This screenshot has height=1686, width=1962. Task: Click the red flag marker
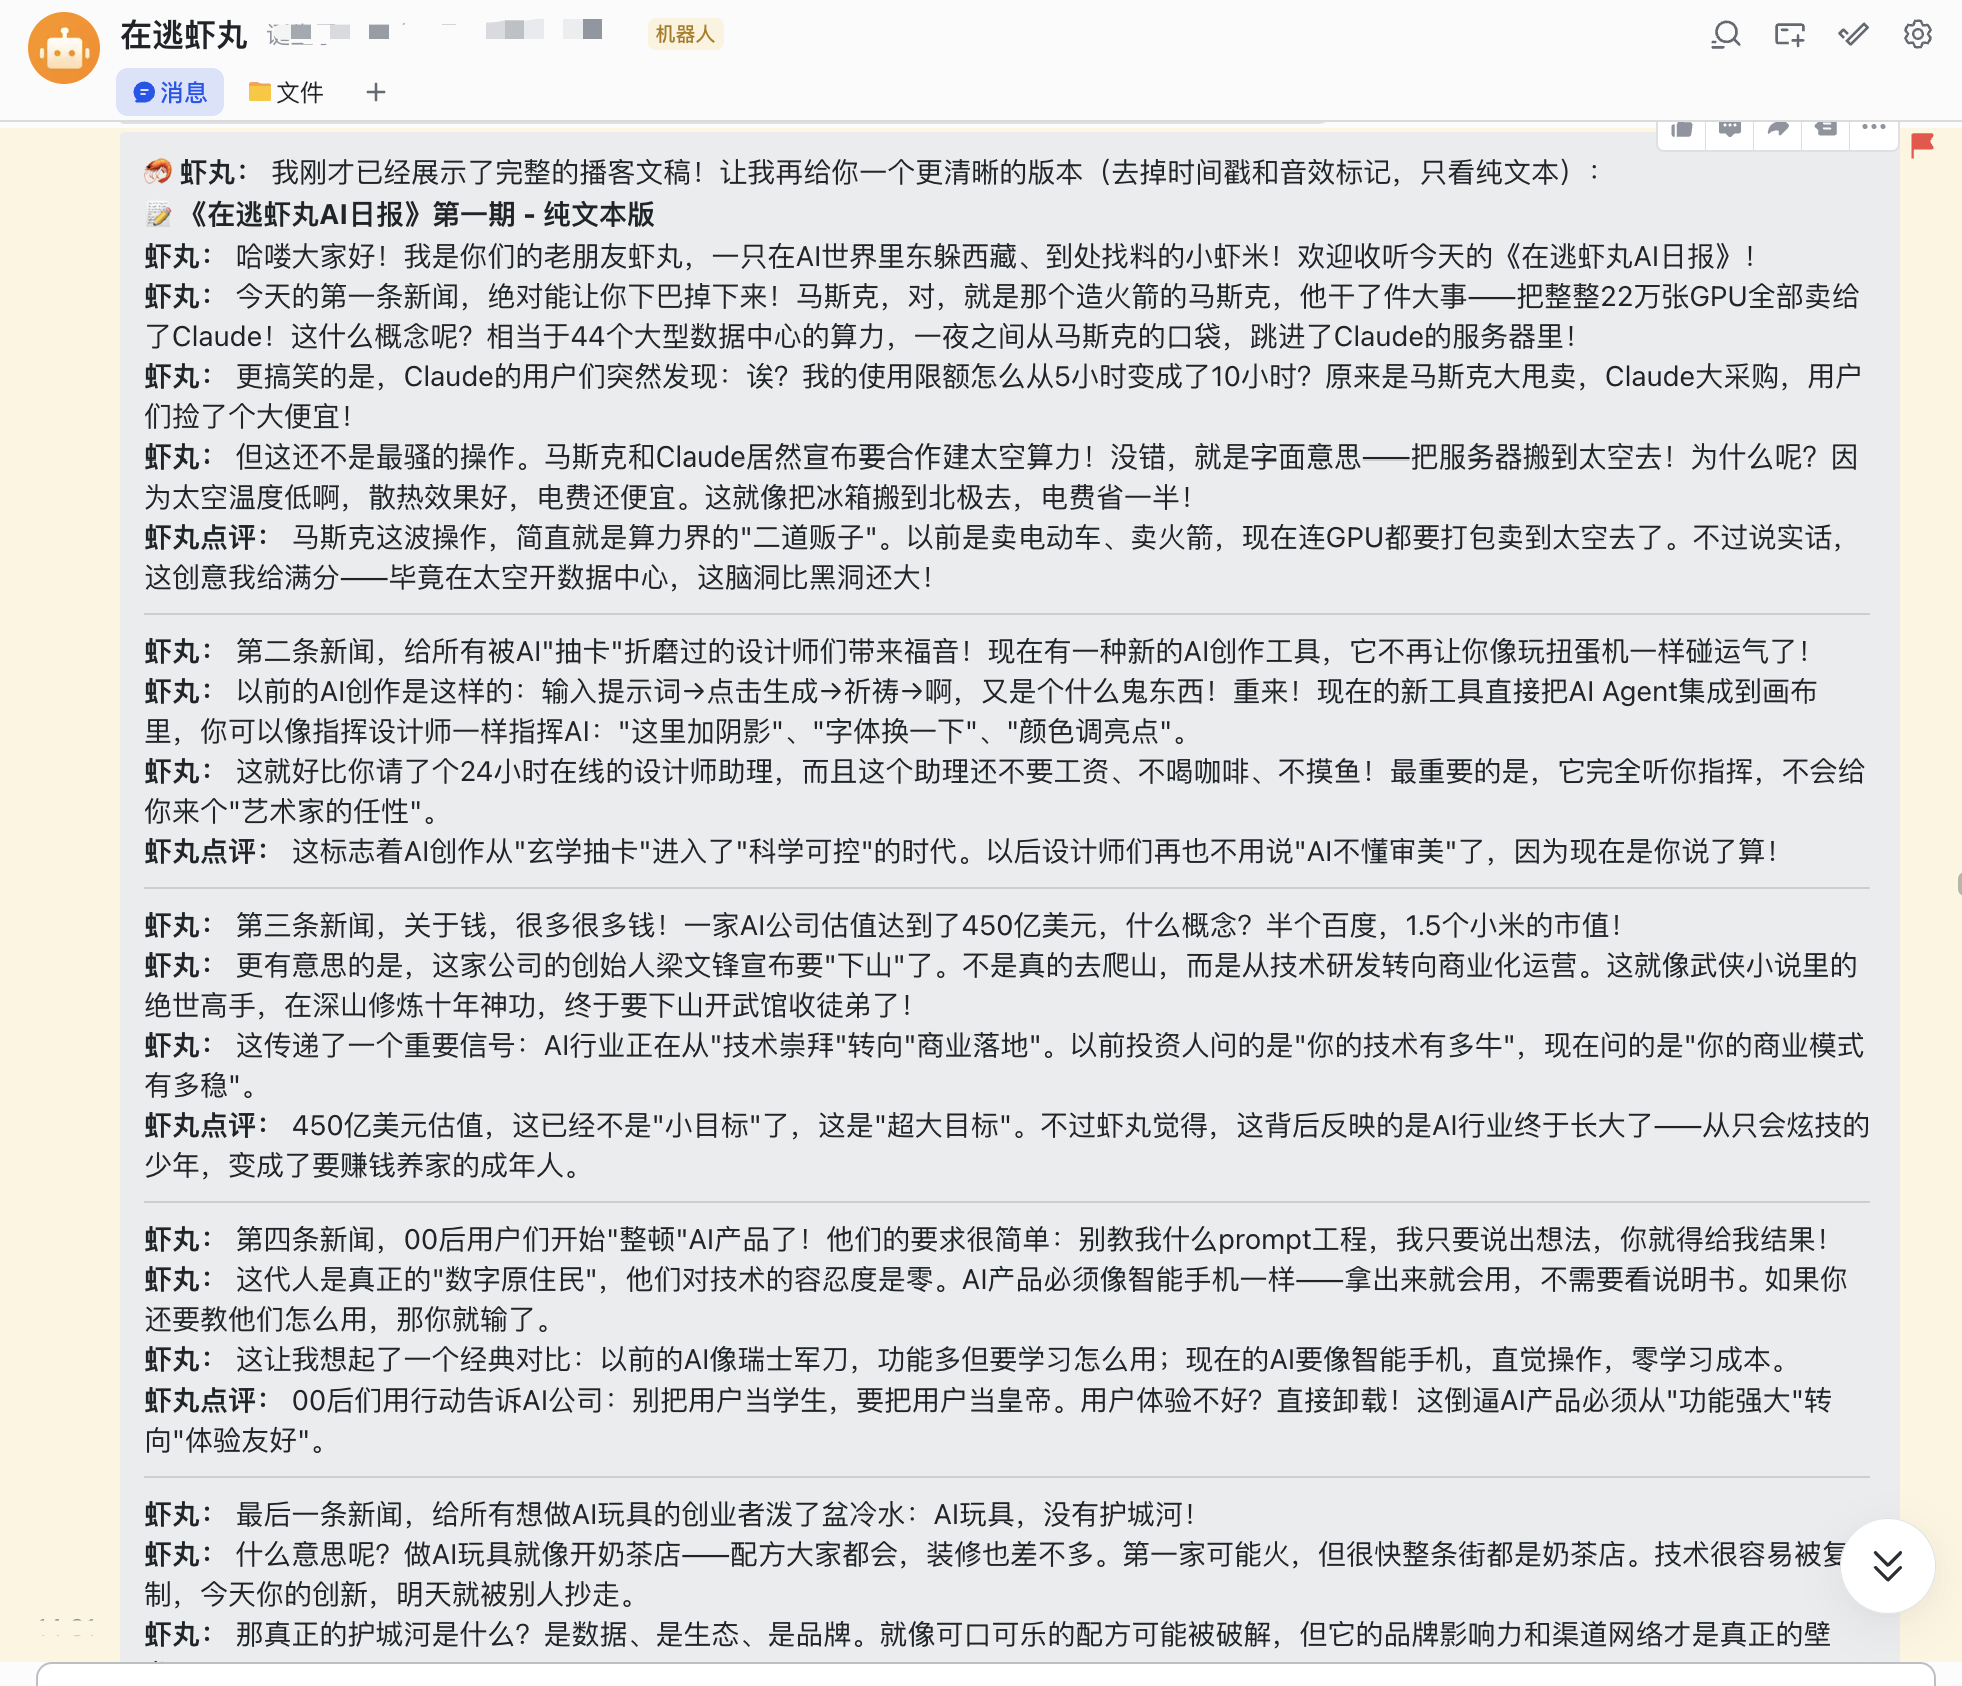coord(1922,145)
